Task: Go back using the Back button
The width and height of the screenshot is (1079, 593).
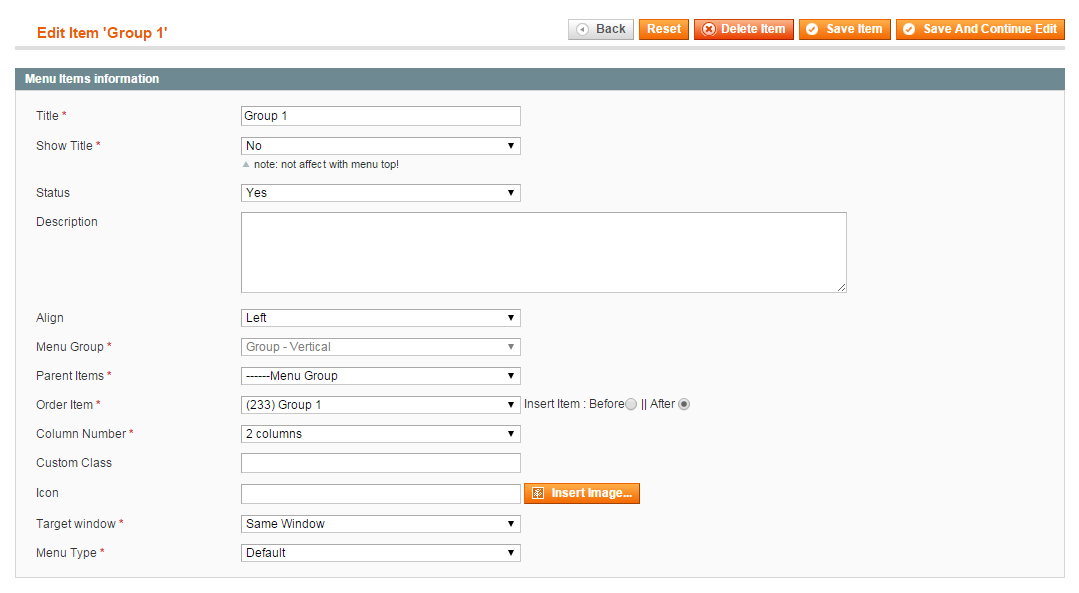Action: 601,29
